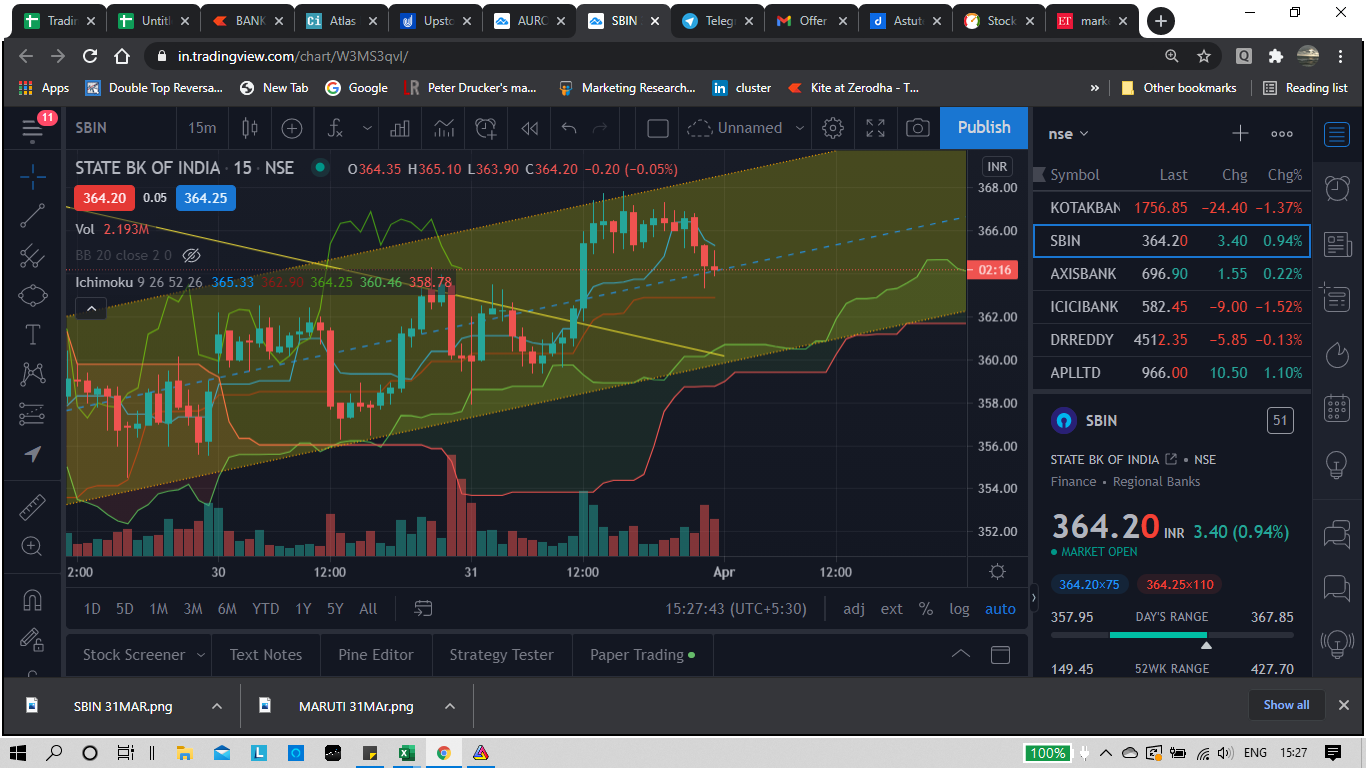Select the text annotation tool

coord(32,335)
